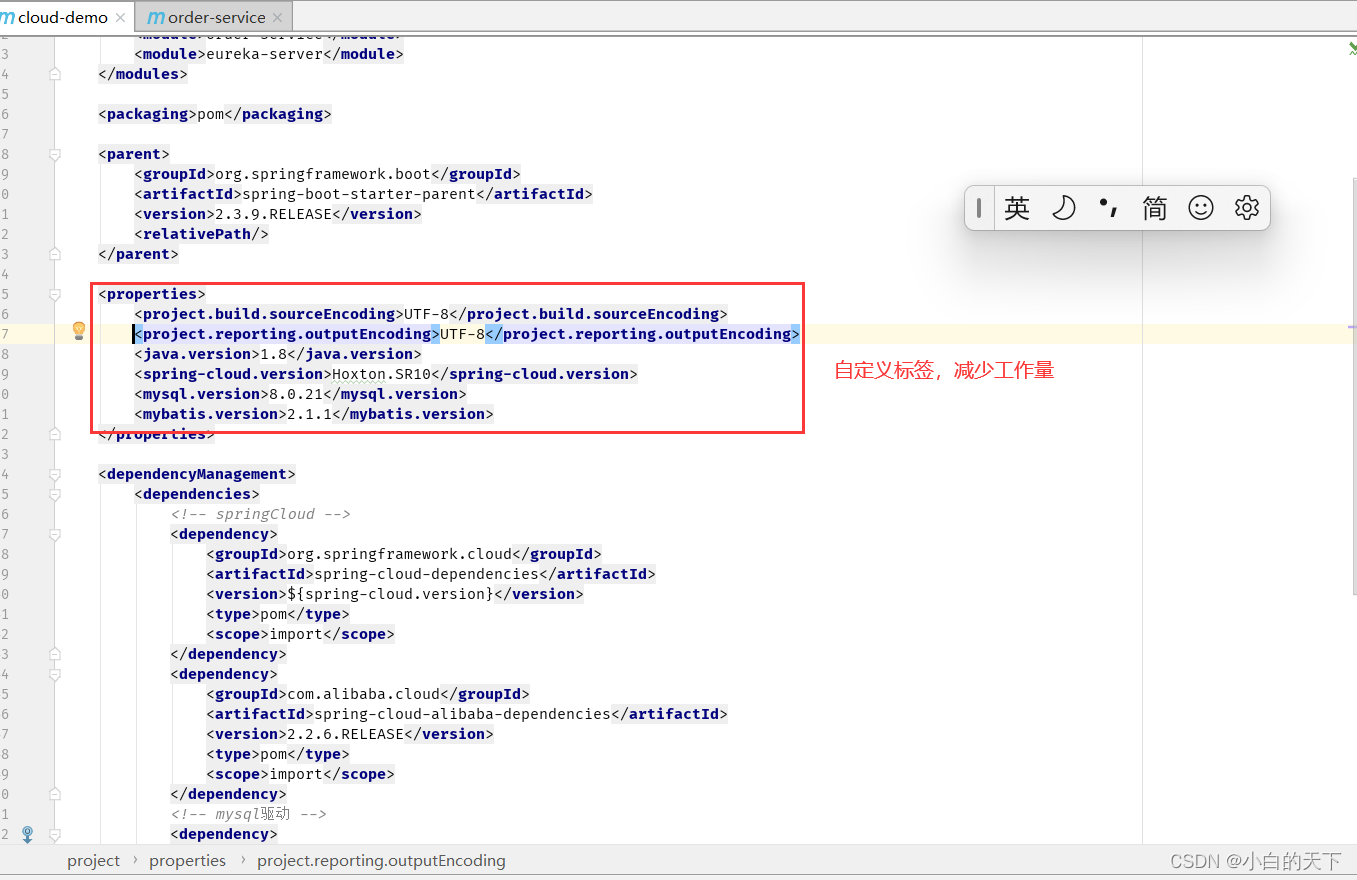Click UTF-8 in project.reporting.outputEncoding line

point(462,334)
